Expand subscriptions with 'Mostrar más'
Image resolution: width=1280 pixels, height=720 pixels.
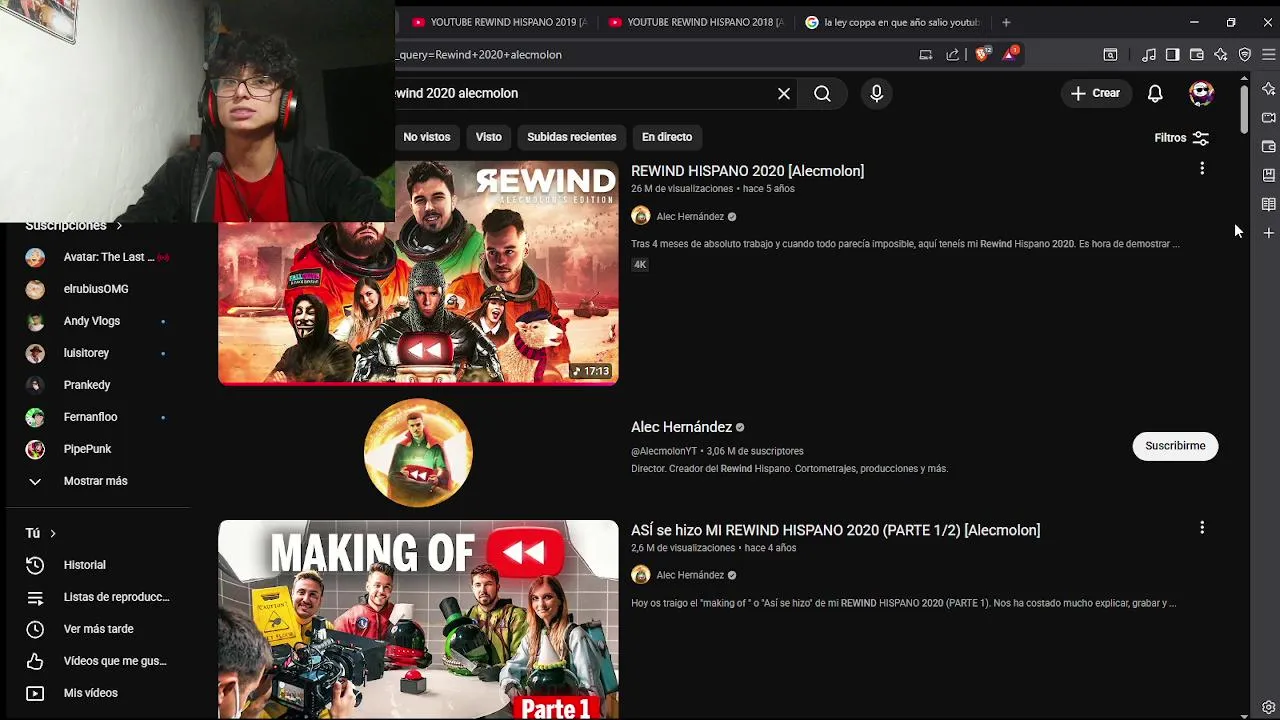pos(97,481)
